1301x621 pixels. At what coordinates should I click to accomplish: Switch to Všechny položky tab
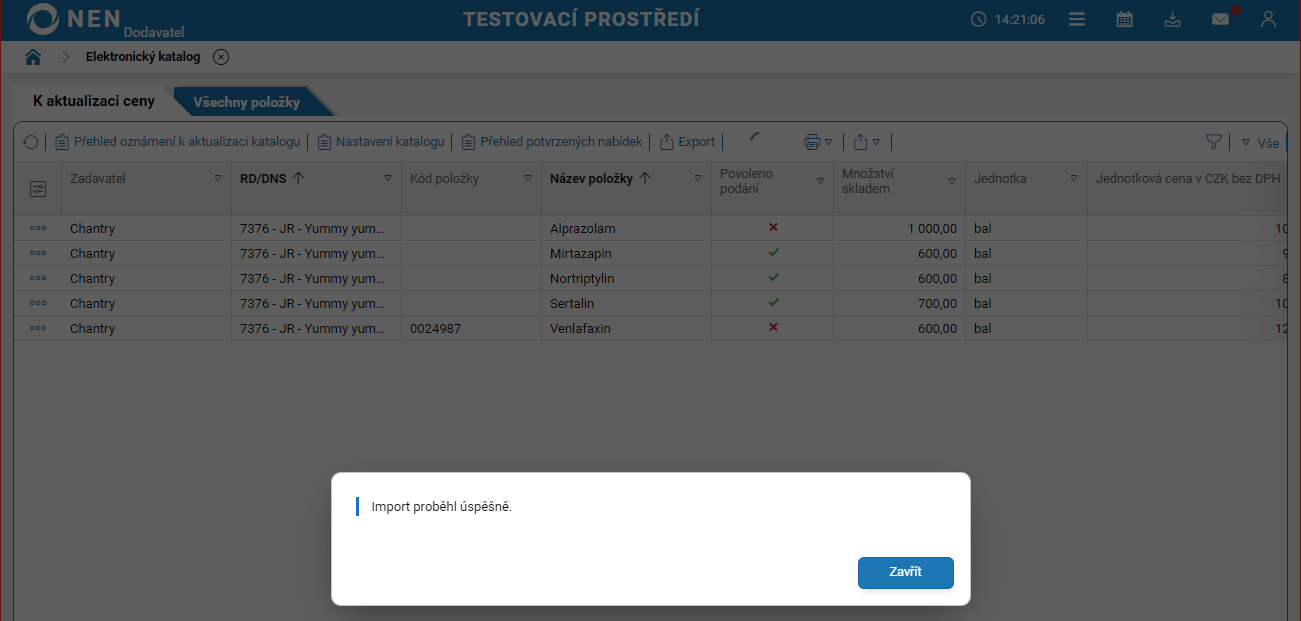(246, 102)
